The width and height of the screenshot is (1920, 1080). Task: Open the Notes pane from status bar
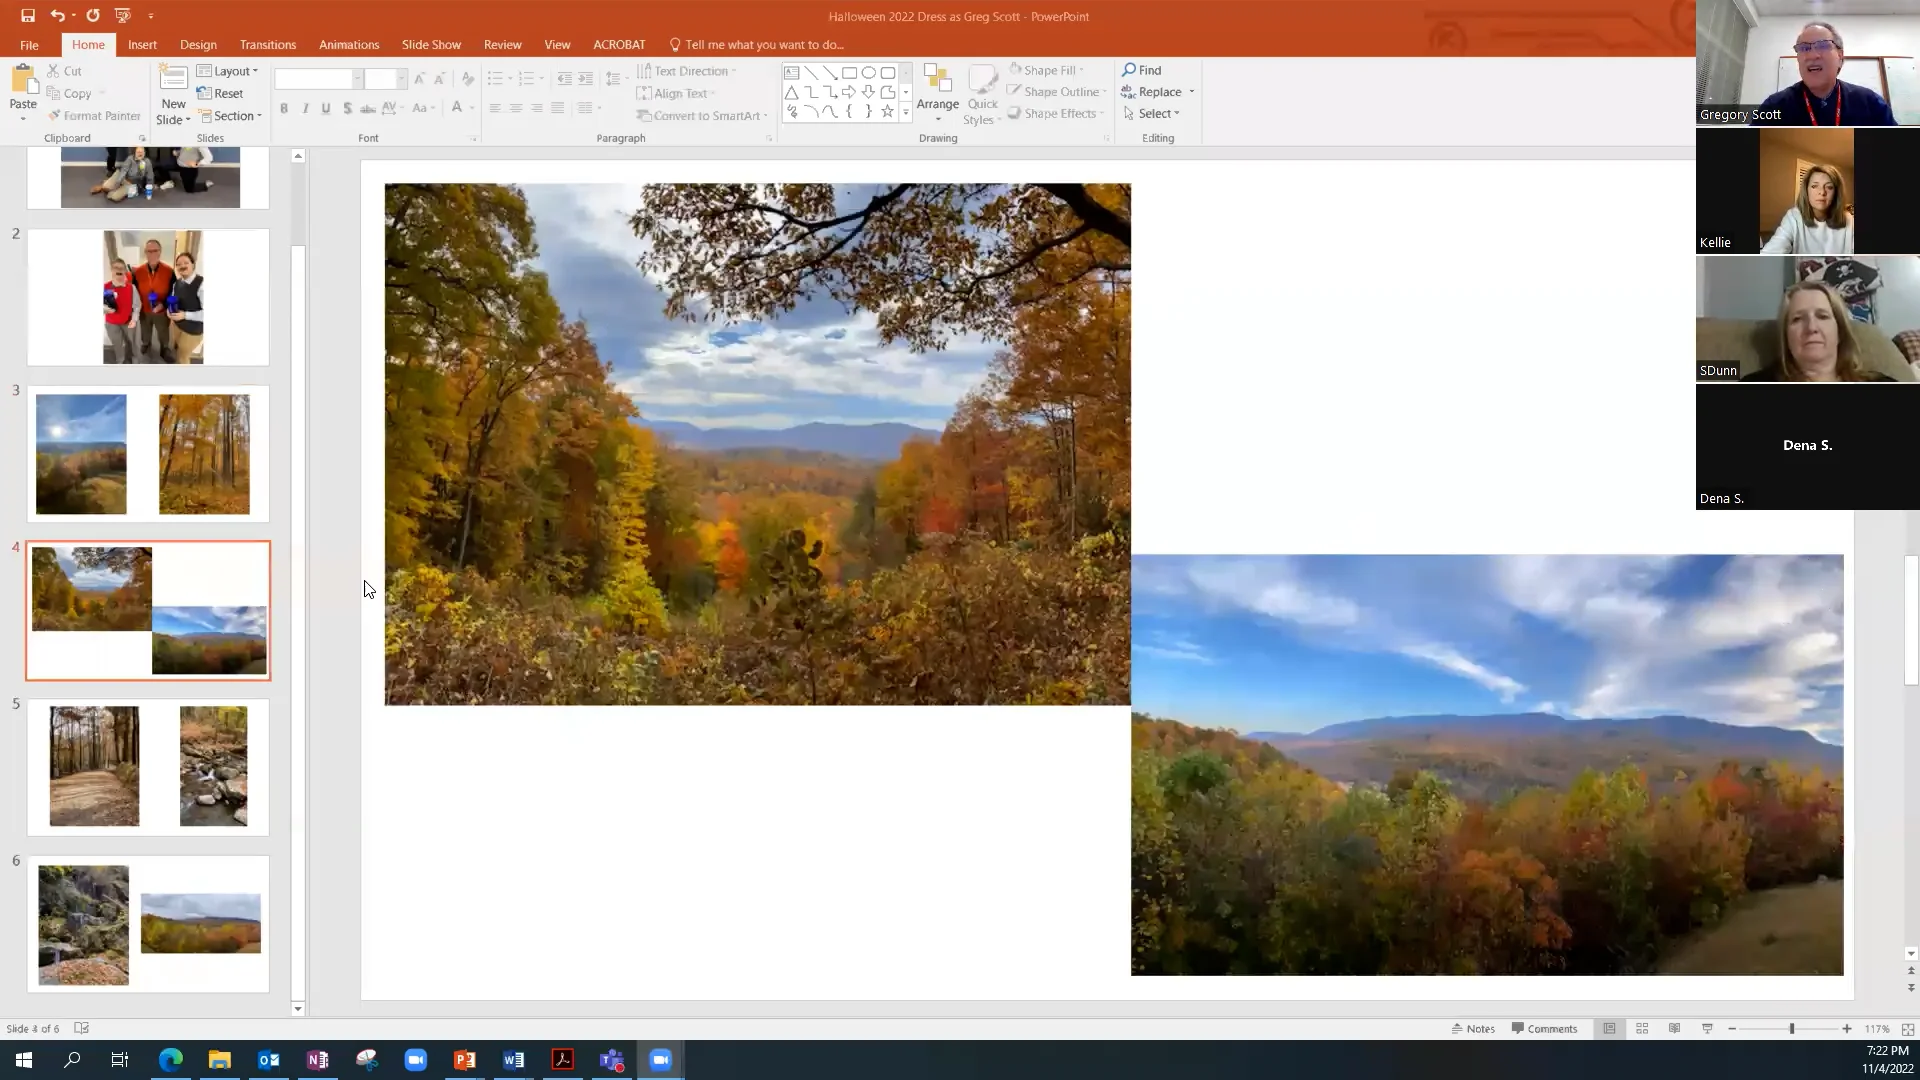(1473, 1028)
